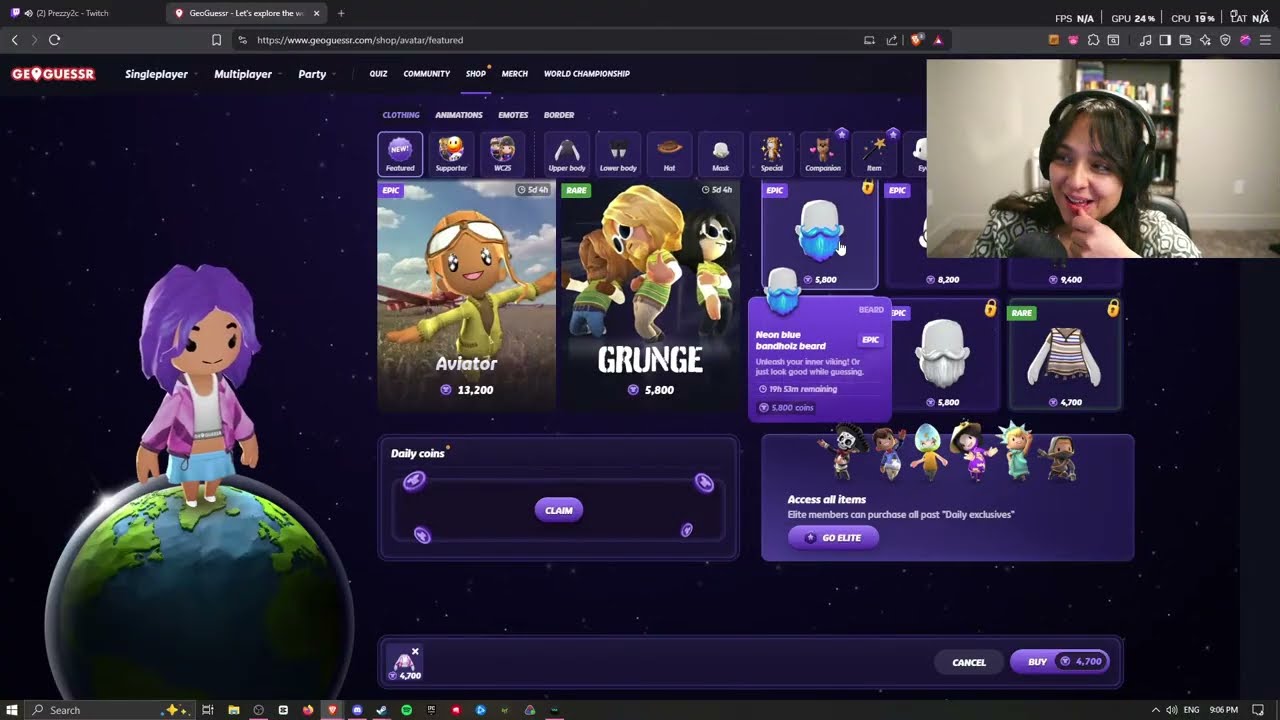Reload the page in the browser

coord(54,40)
